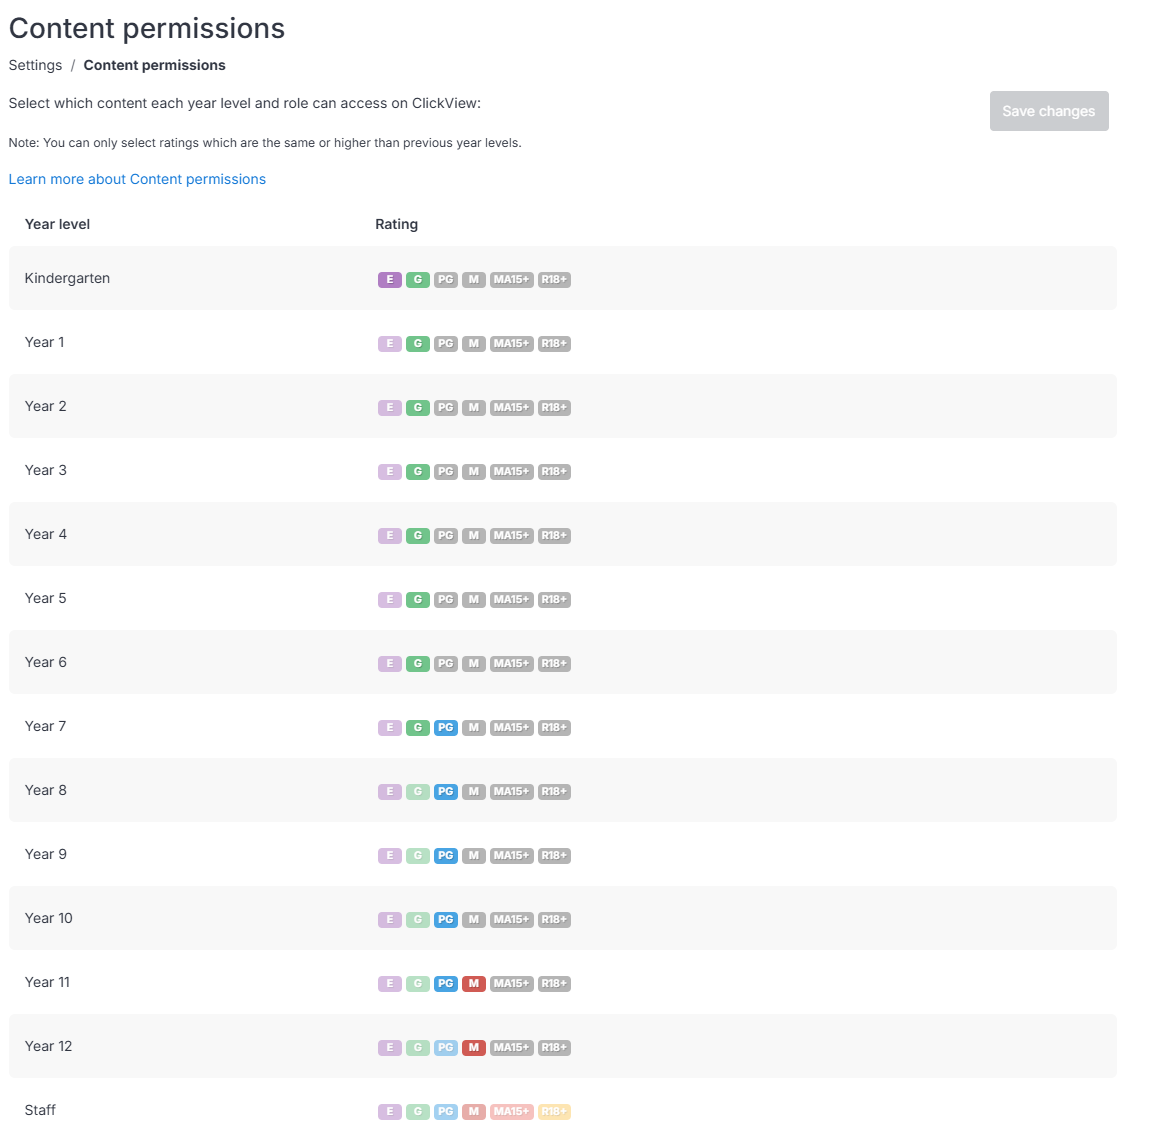The image size is (1151, 1139).
Task: Toggle the M rating for Year 12
Action: point(473,1047)
